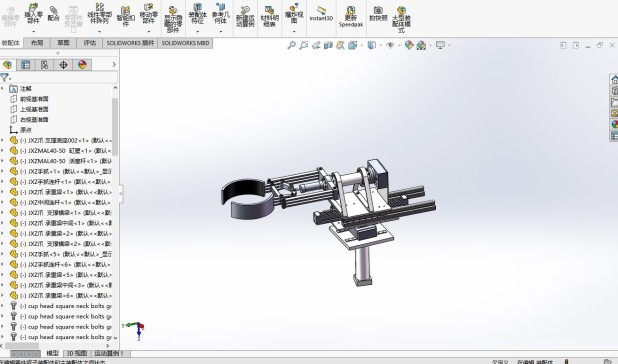This screenshot has width=618, height=364.
Task: Take a Snapshot (拍快照) camera tool
Action: point(378,14)
